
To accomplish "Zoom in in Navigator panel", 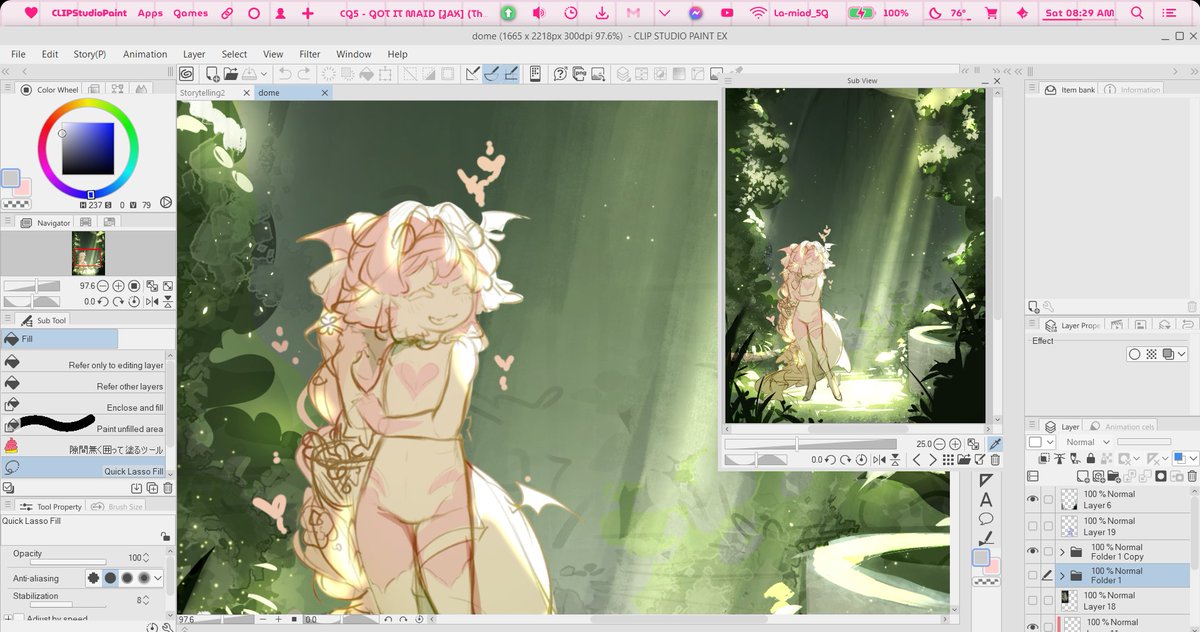I will coord(117,286).
